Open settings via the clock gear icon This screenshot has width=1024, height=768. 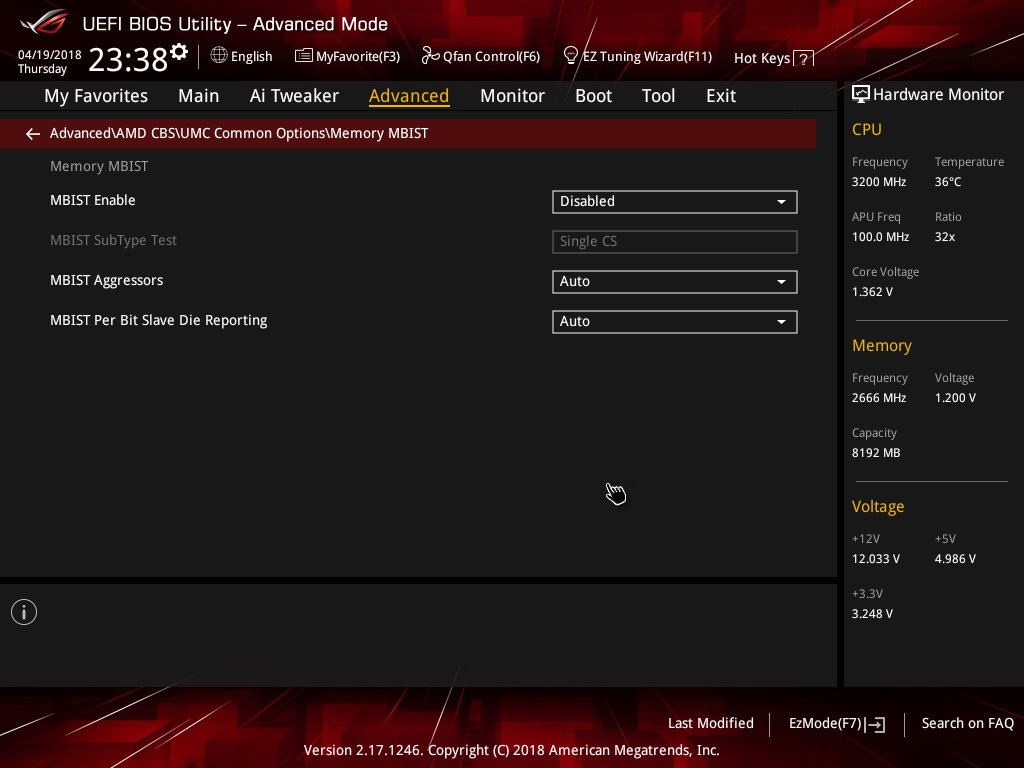(x=179, y=52)
